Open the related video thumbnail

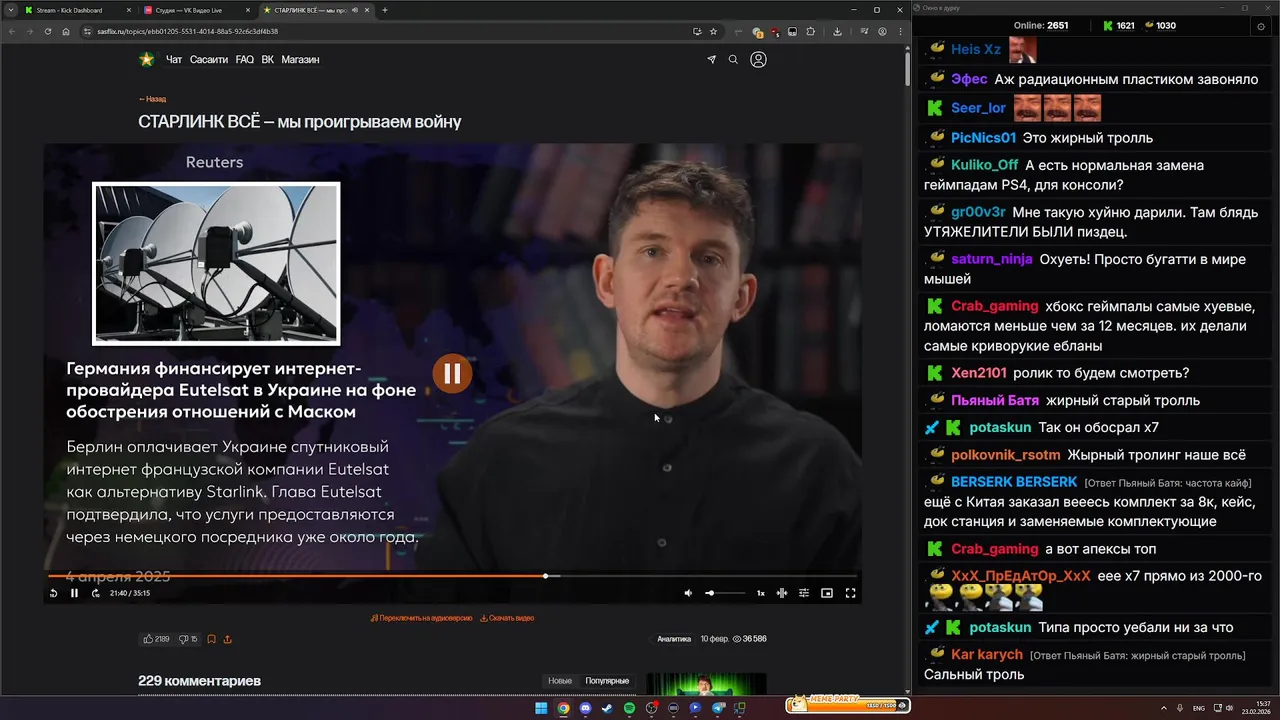coord(706,684)
